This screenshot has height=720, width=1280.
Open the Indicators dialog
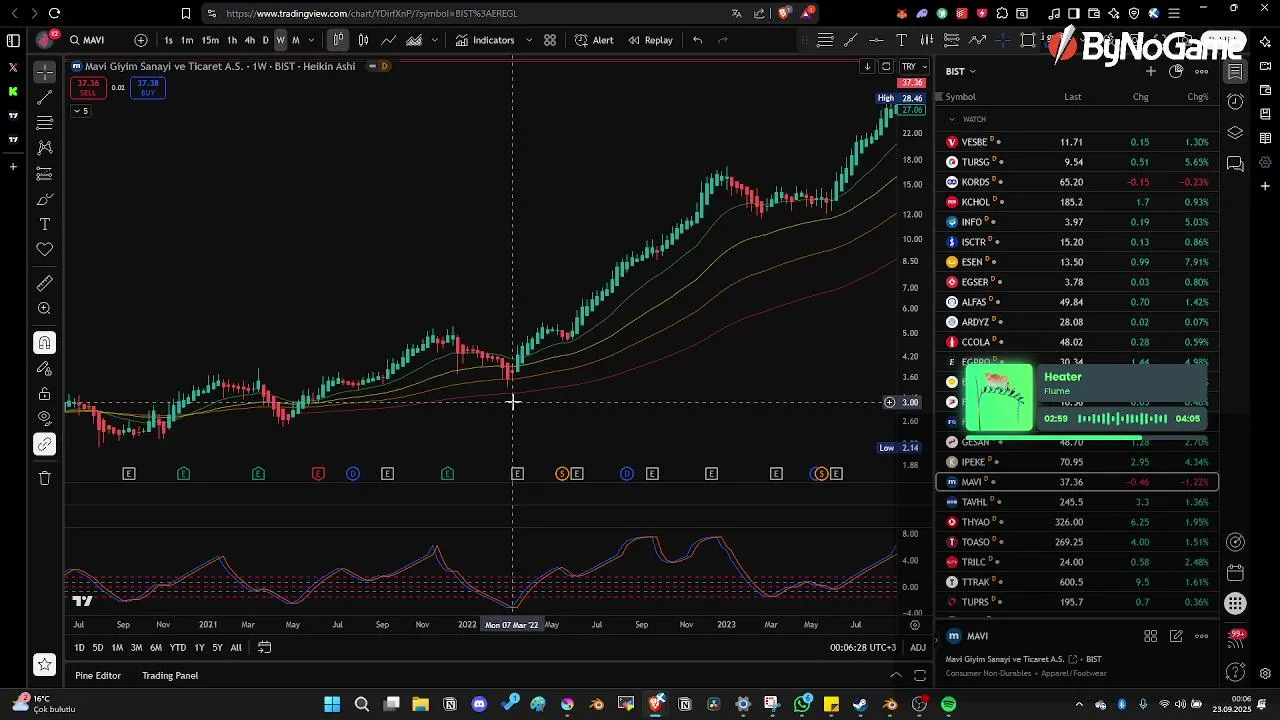pyautogui.click(x=485, y=40)
